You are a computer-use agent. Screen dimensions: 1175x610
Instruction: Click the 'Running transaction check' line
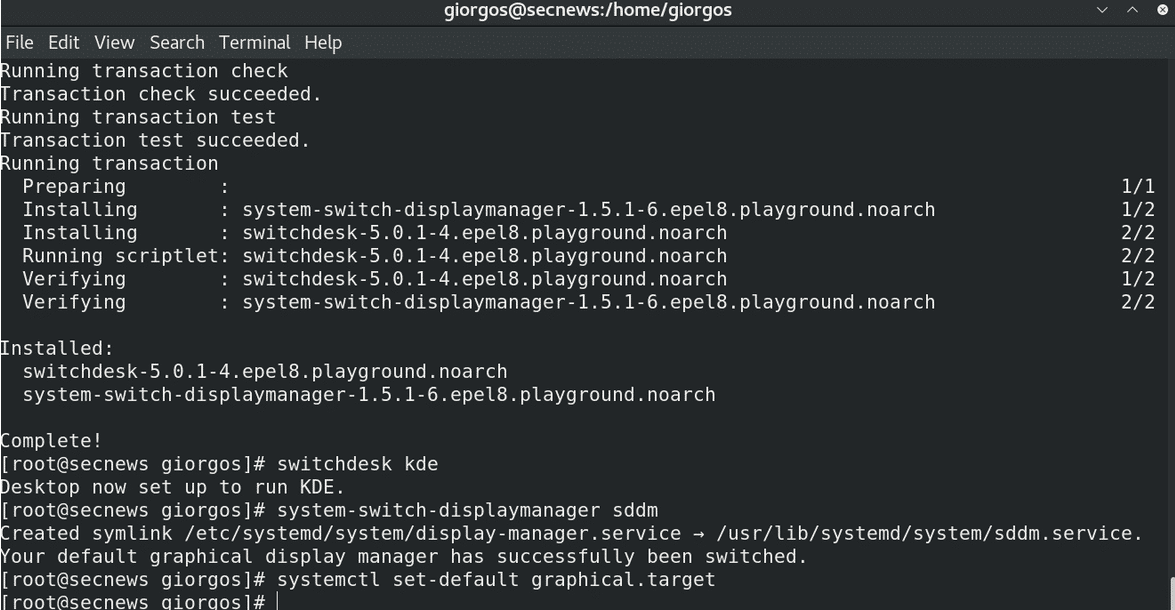144,70
